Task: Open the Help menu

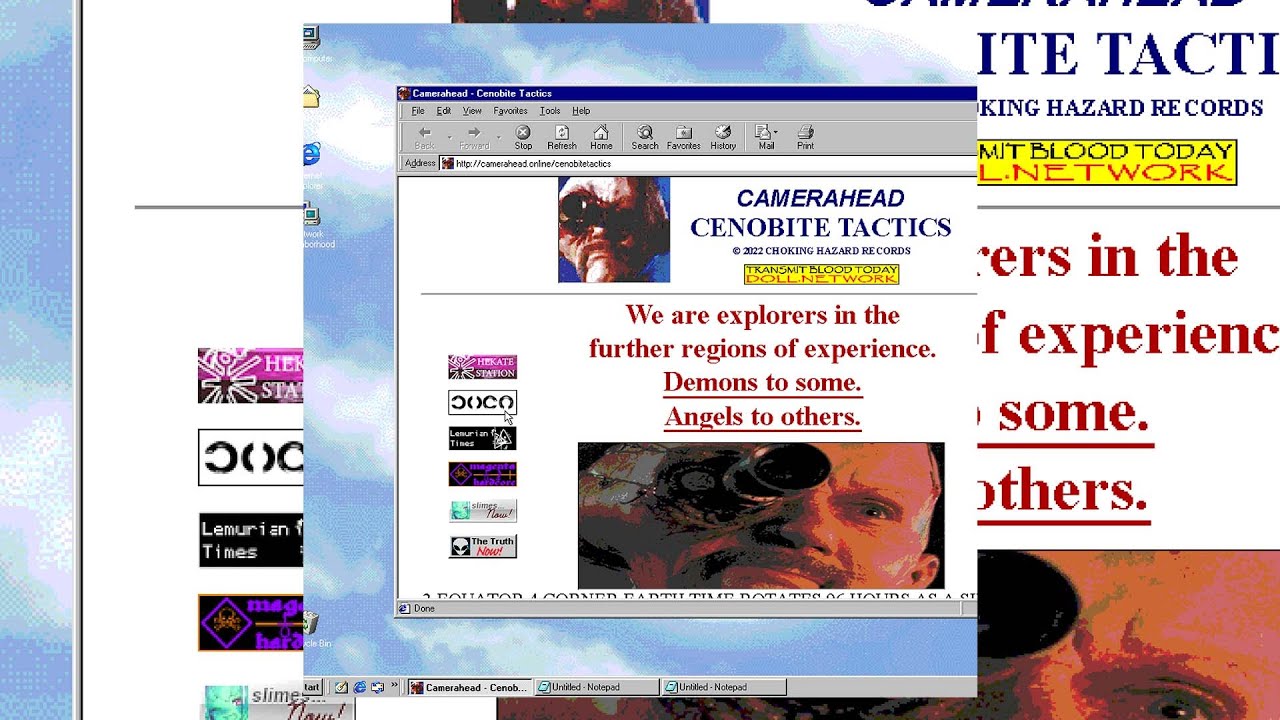Action: click(x=581, y=111)
